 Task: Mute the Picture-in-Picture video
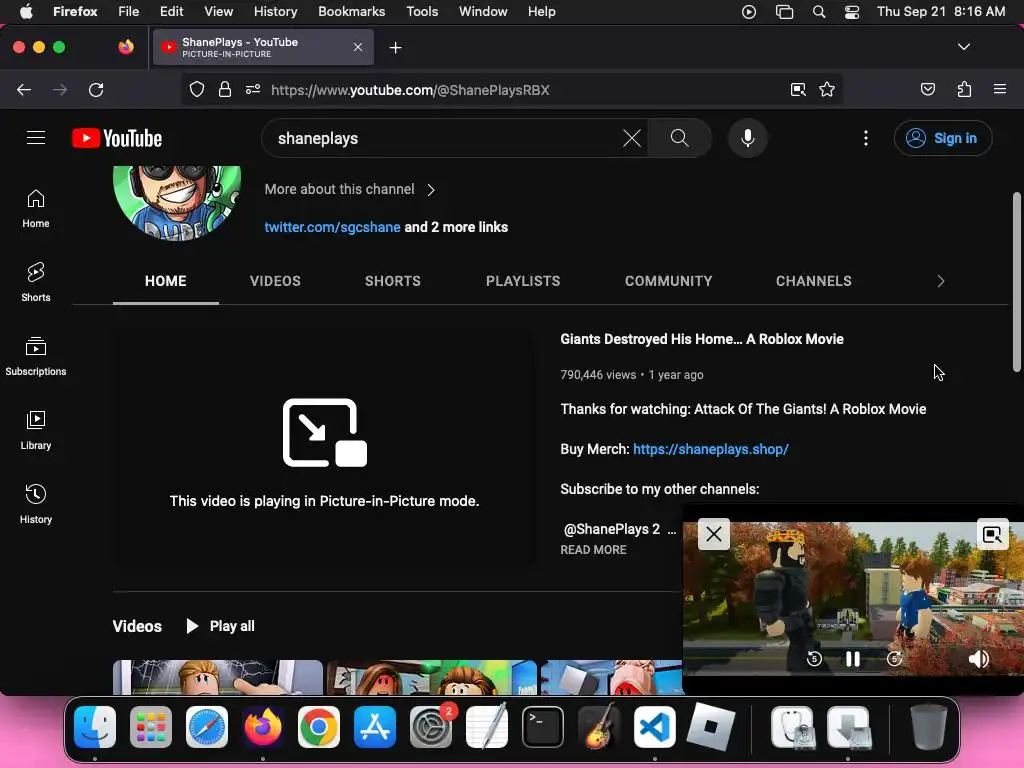pyautogui.click(x=978, y=659)
